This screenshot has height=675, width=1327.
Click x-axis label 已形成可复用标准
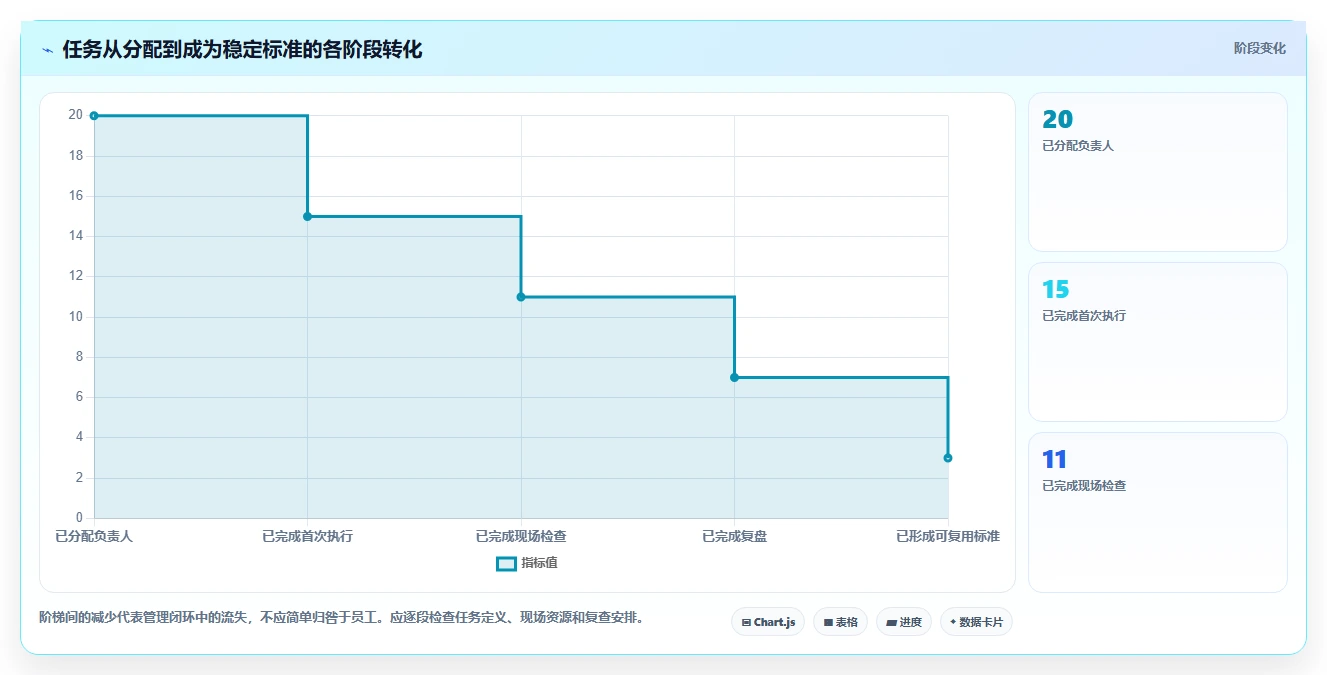pos(948,536)
